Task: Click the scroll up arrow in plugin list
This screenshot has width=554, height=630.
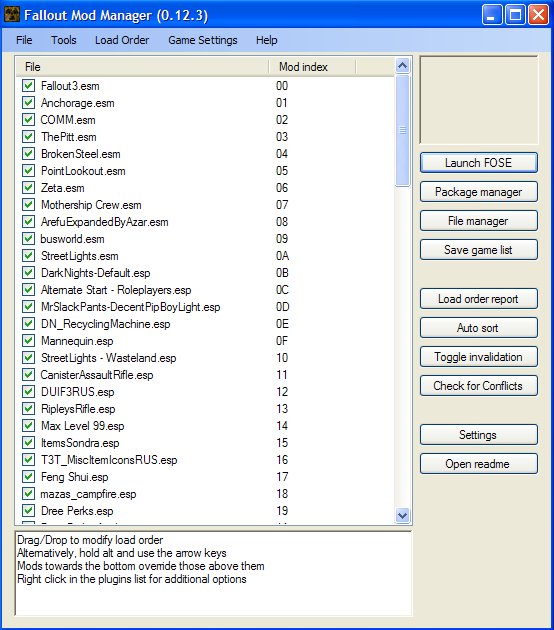Action: [x=403, y=65]
